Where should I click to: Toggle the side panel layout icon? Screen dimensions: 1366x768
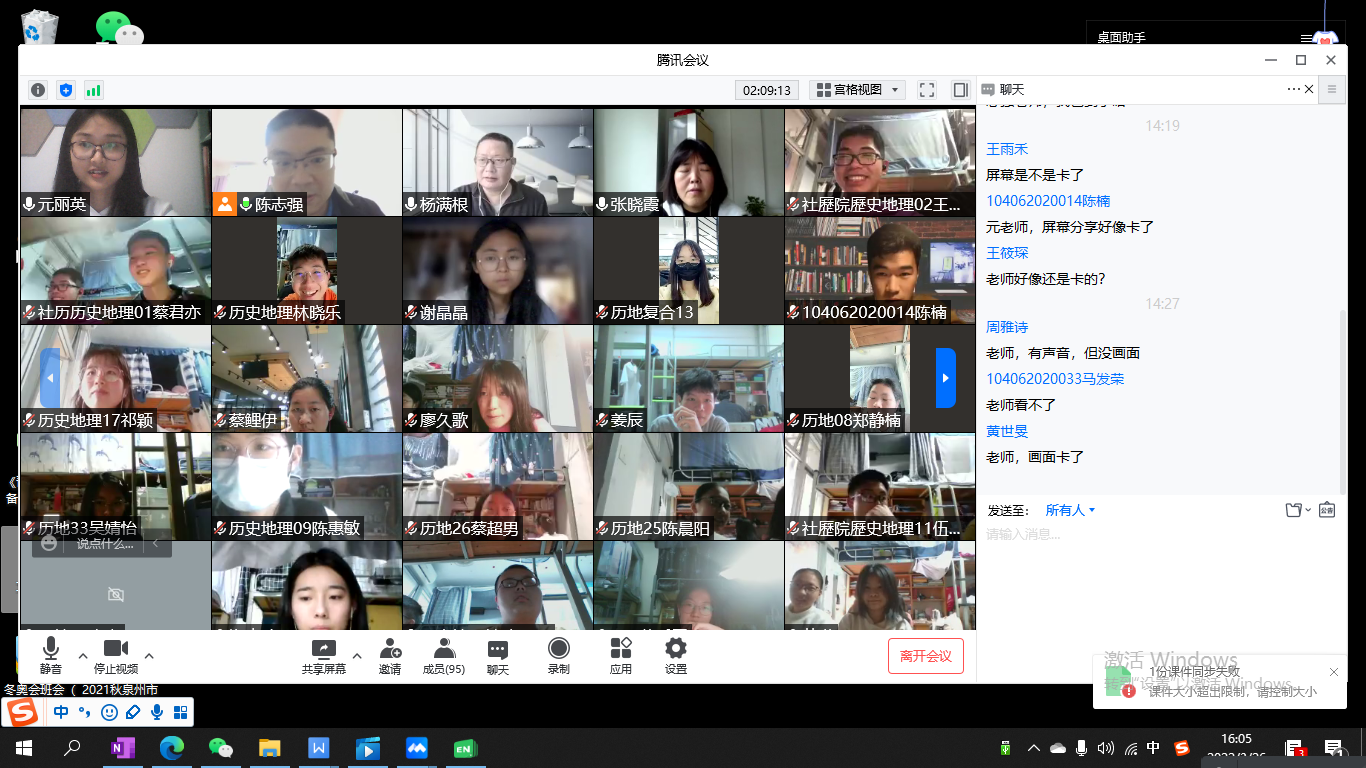point(961,90)
